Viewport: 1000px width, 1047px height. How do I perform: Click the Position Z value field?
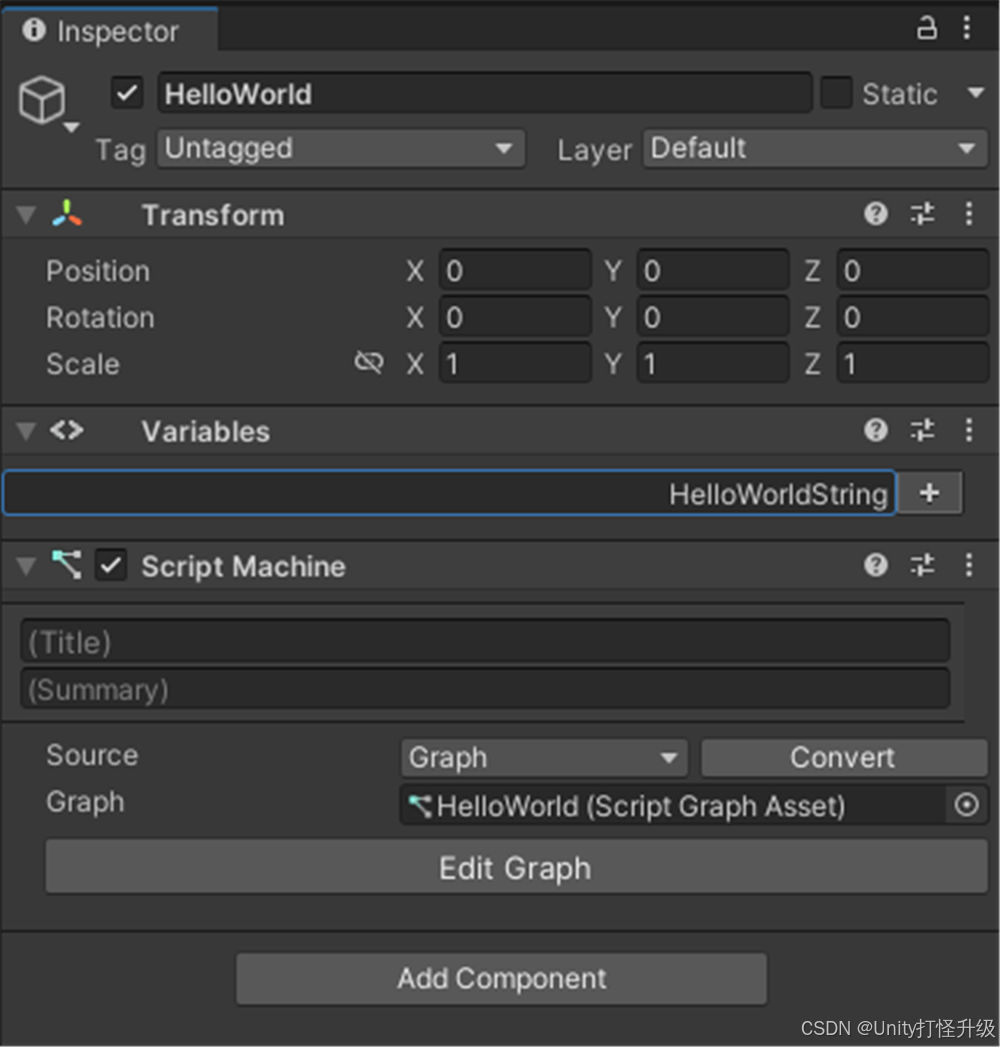913,270
